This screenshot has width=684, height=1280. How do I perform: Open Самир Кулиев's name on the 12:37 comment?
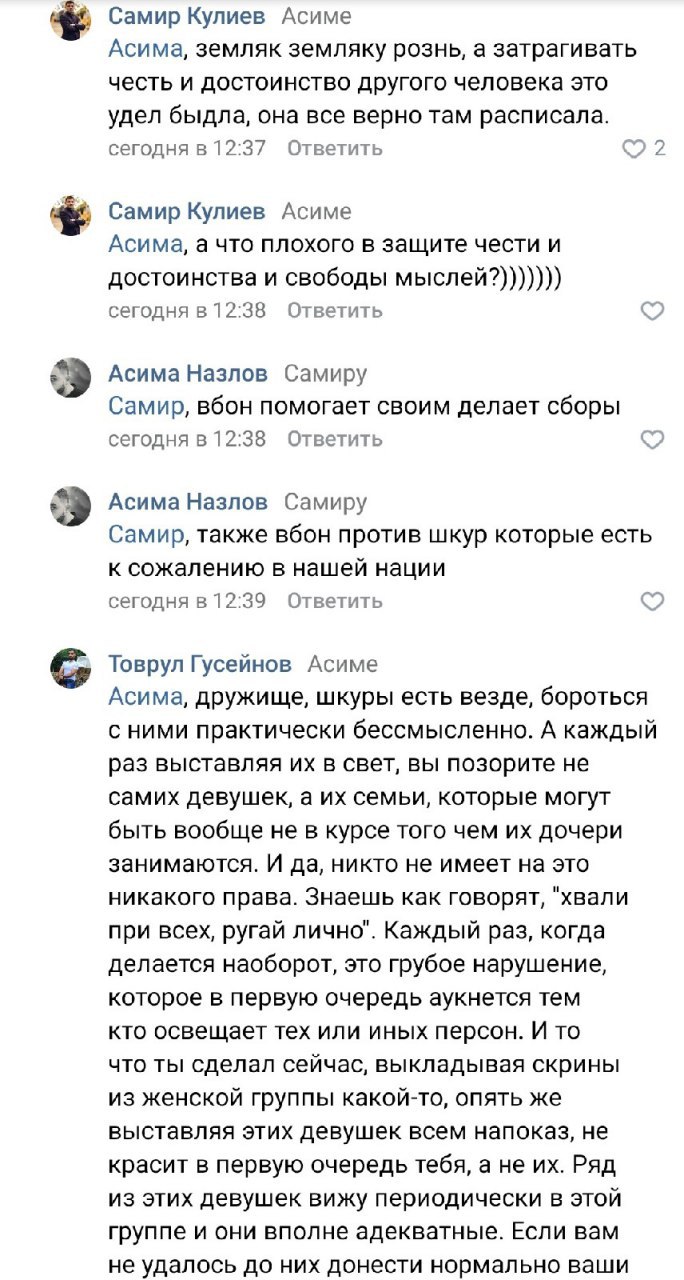(x=187, y=17)
